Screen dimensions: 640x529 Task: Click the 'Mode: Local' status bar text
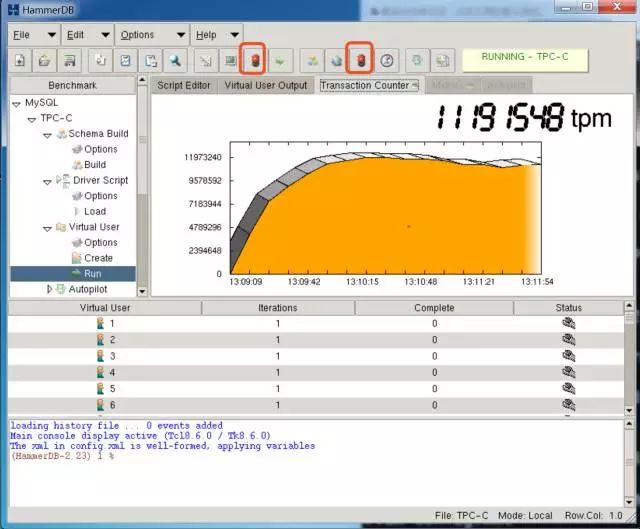point(525,516)
